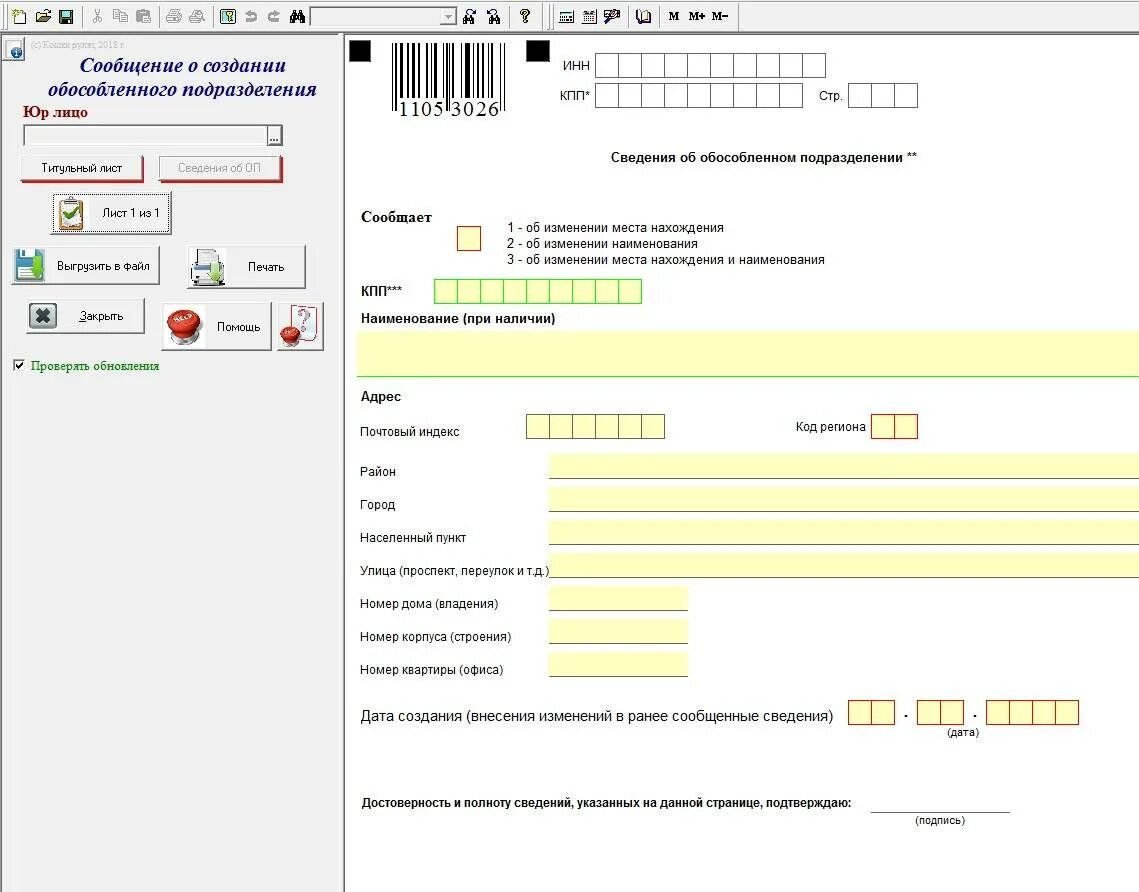1139x892 pixels.
Task: Click the New document toolbar icon
Action: 19,16
